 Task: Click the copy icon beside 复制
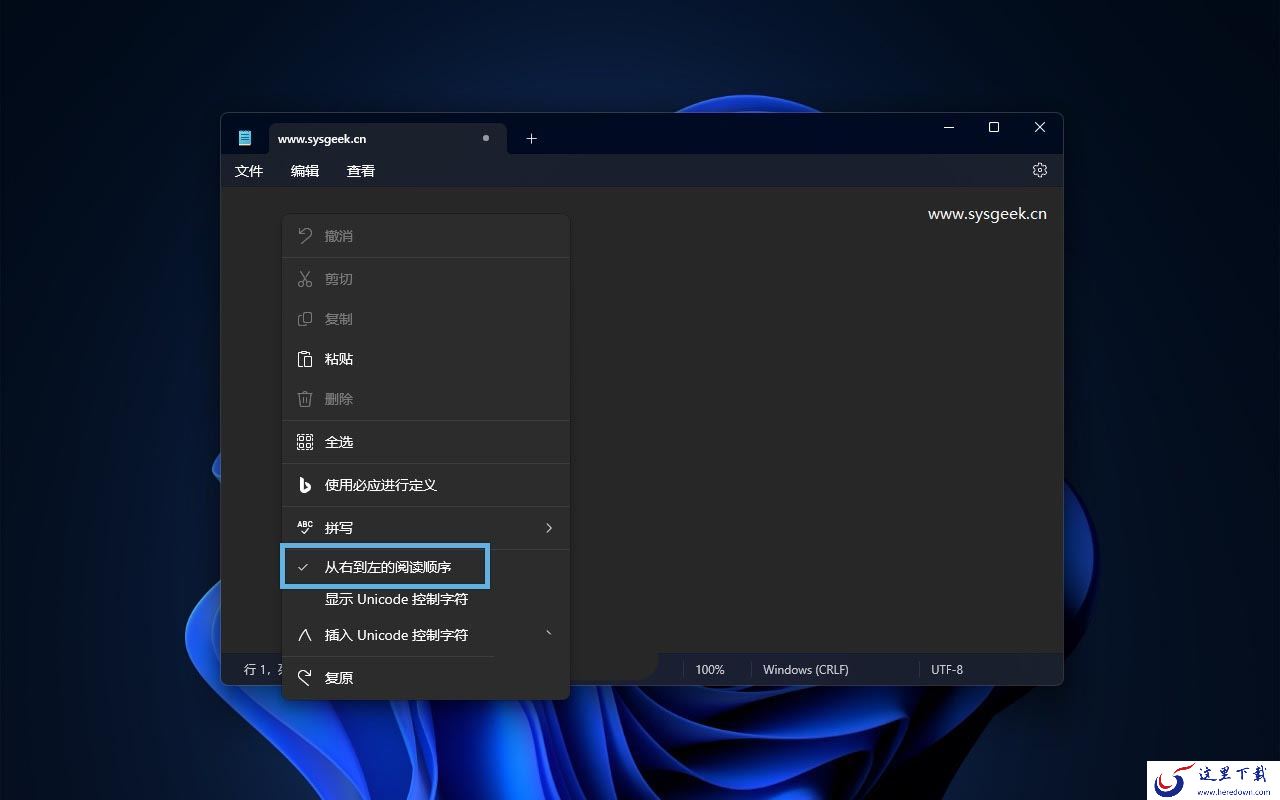(305, 319)
